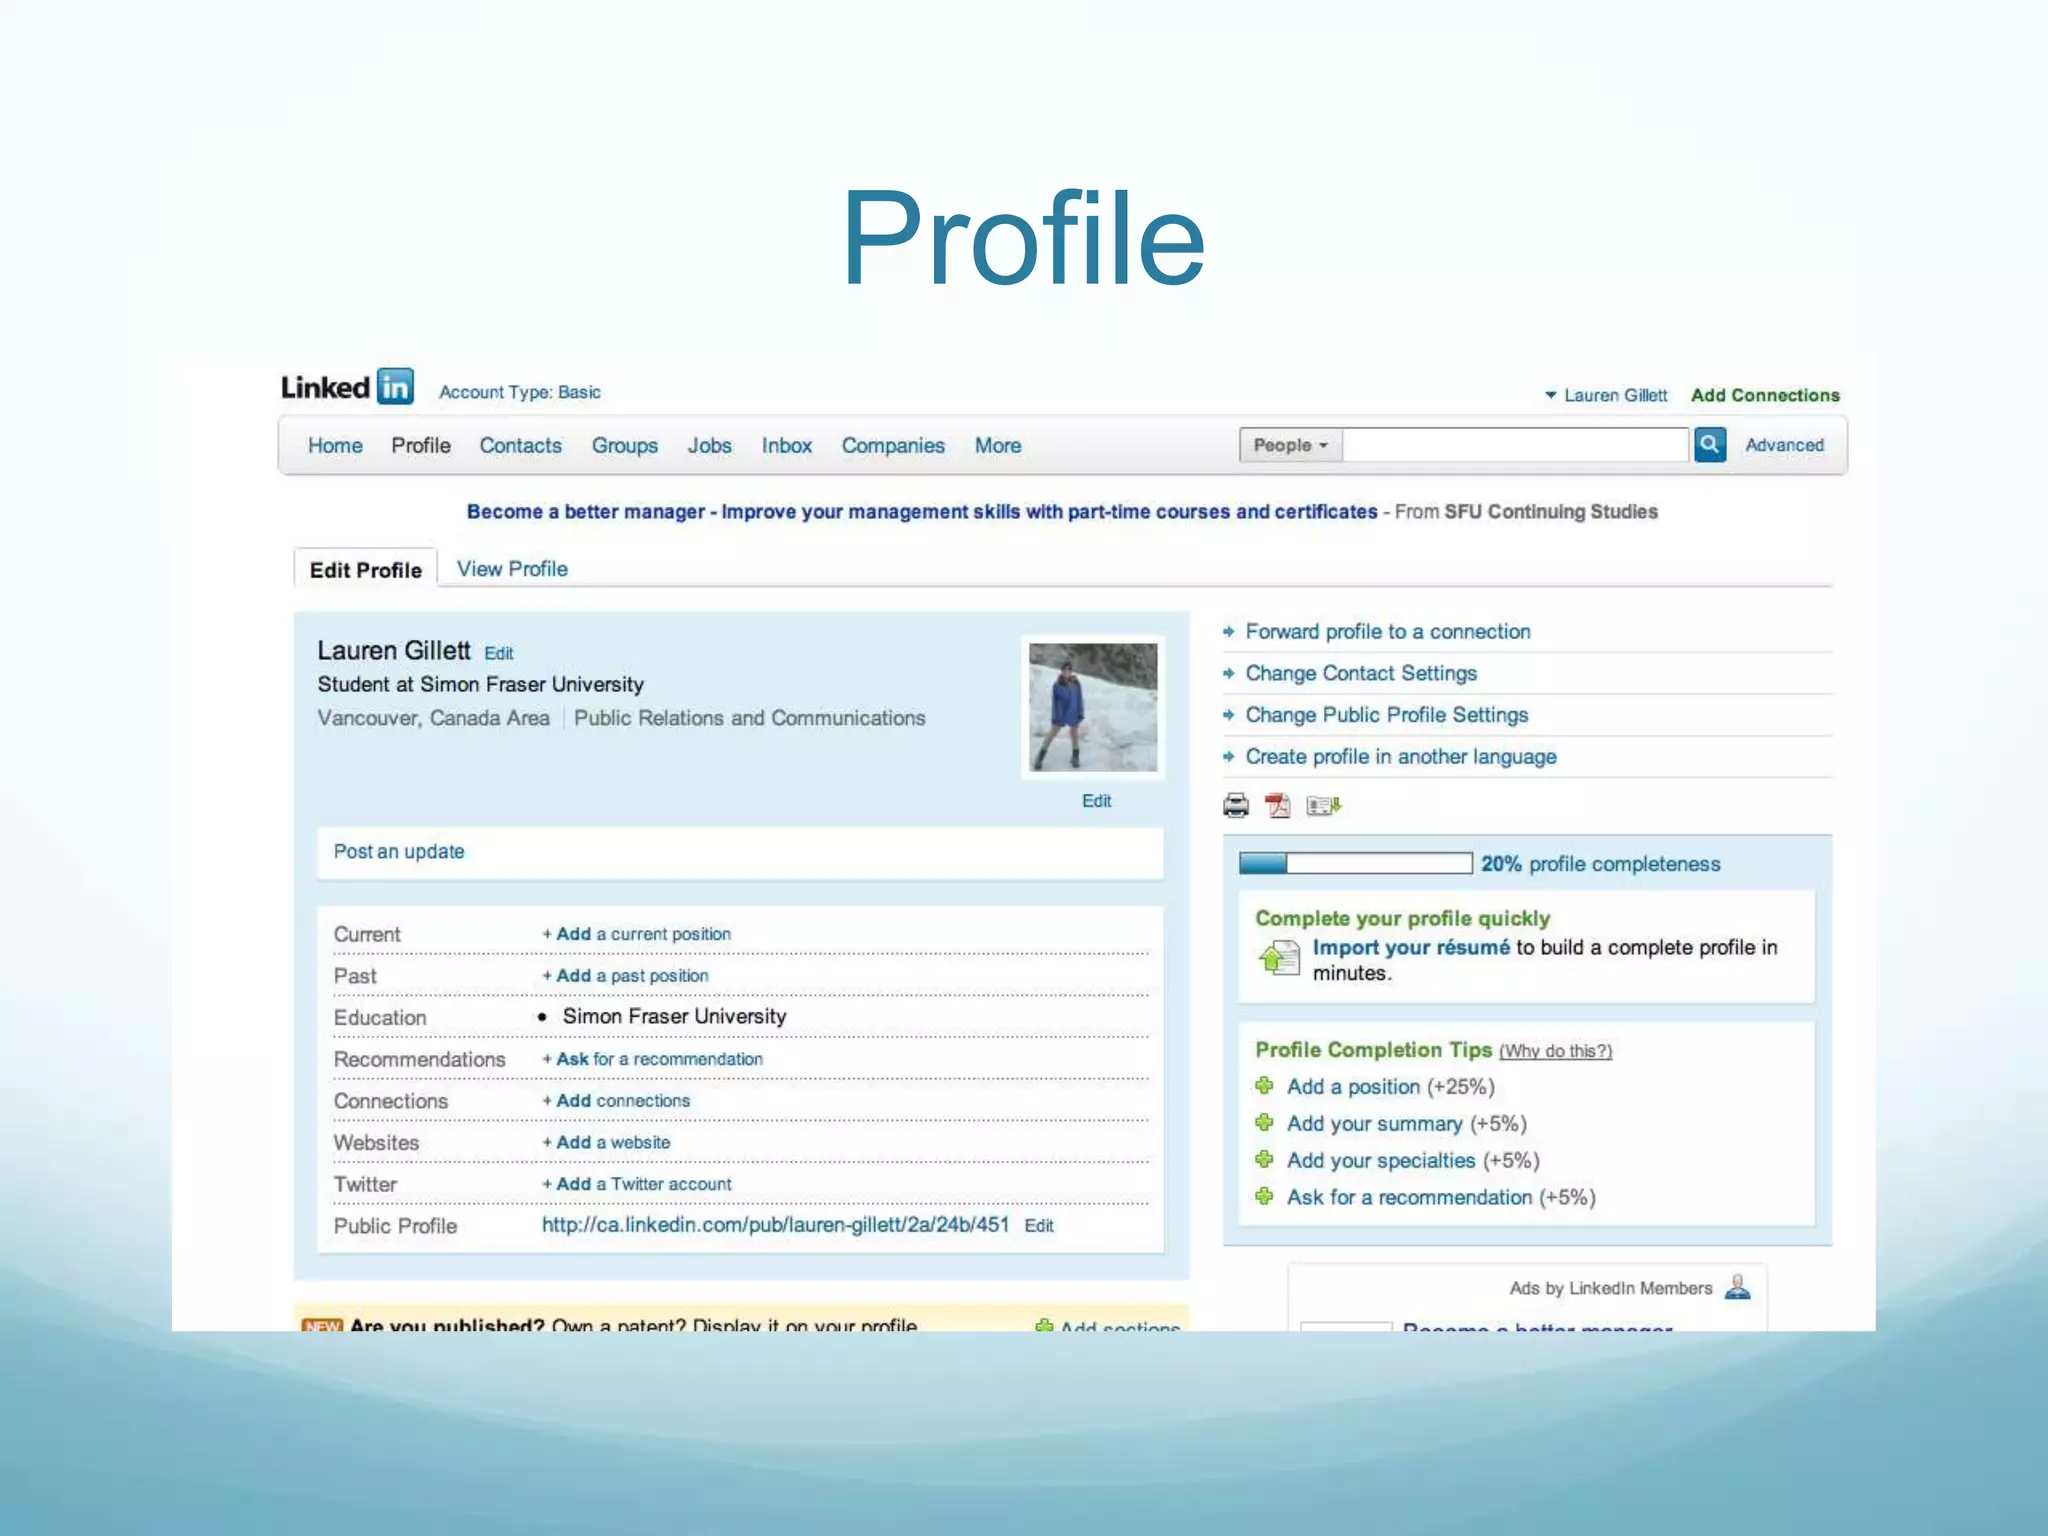Open the Groups navigation item
The height and width of the screenshot is (1536, 2048).
click(x=625, y=445)
